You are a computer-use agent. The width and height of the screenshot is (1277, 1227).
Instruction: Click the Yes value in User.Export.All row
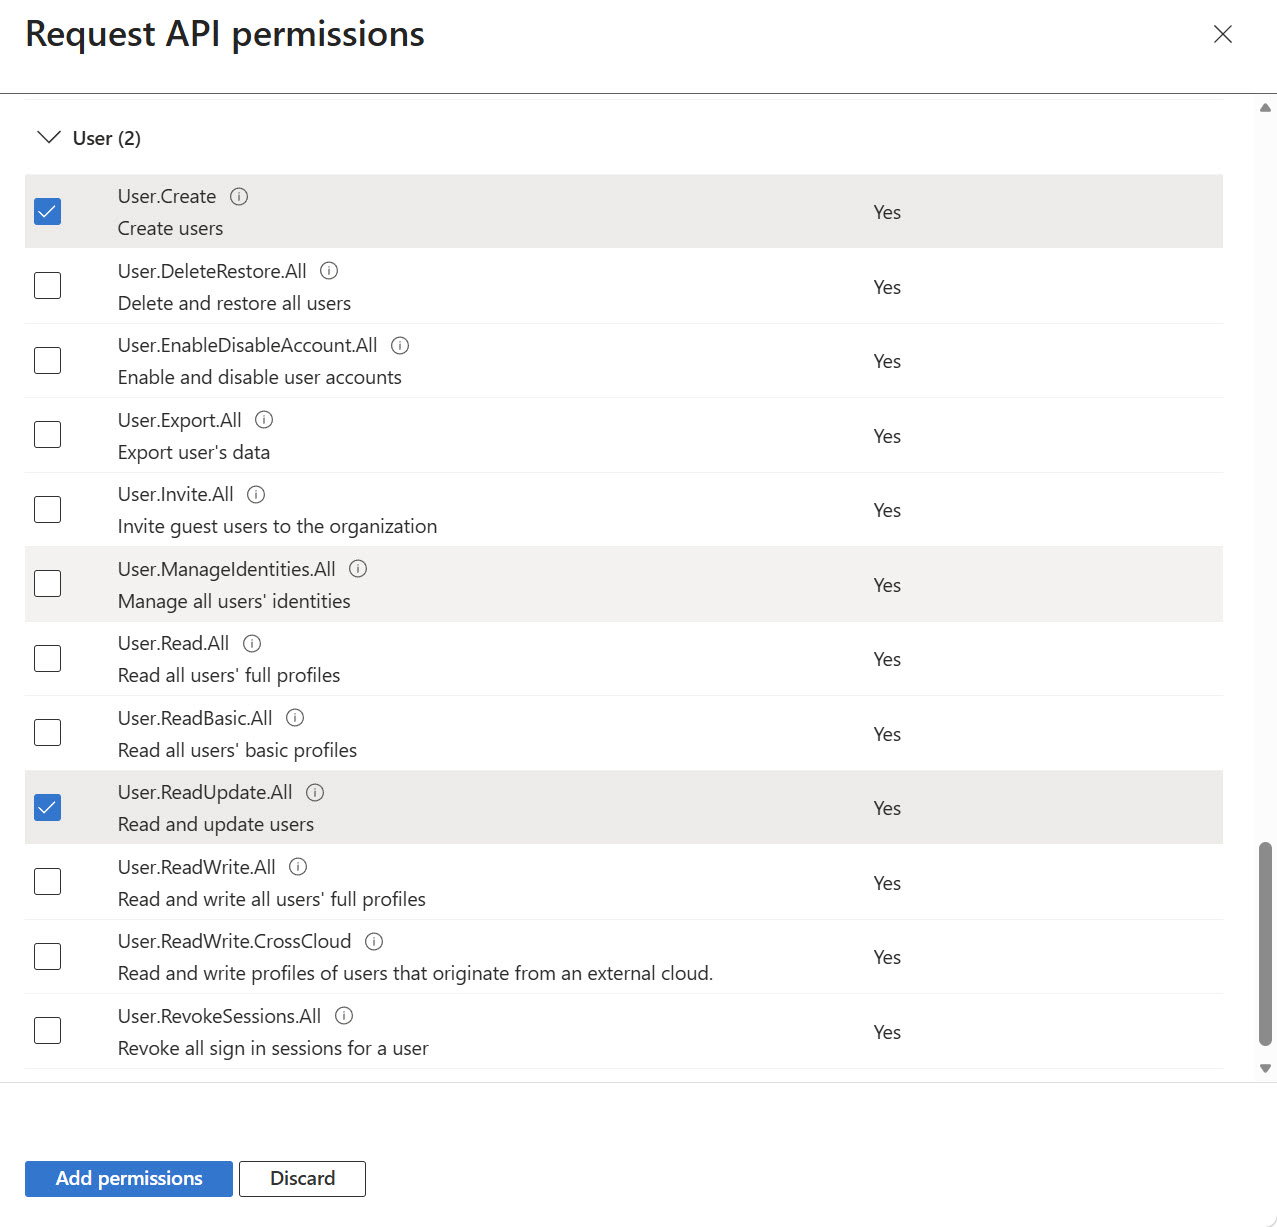887,436
